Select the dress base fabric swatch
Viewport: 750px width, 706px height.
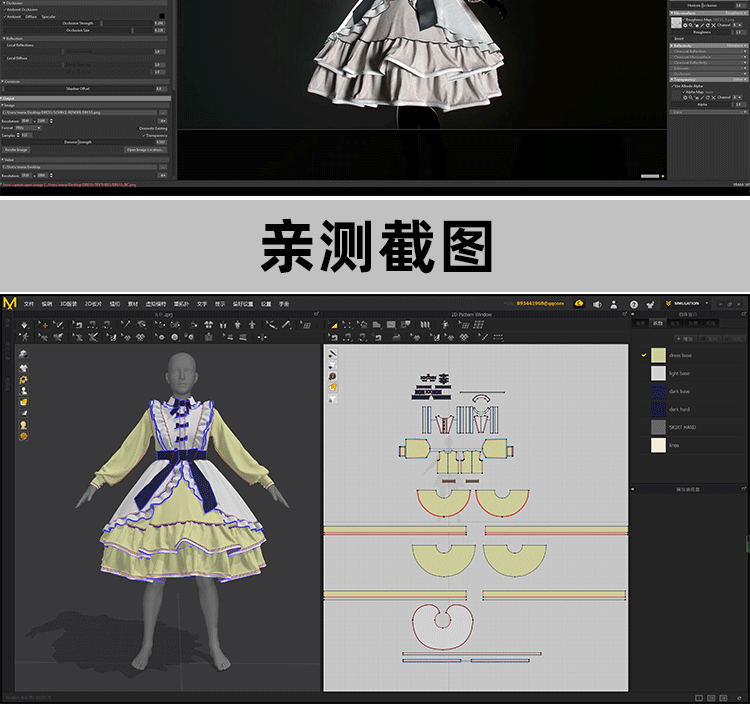(658, 355)
